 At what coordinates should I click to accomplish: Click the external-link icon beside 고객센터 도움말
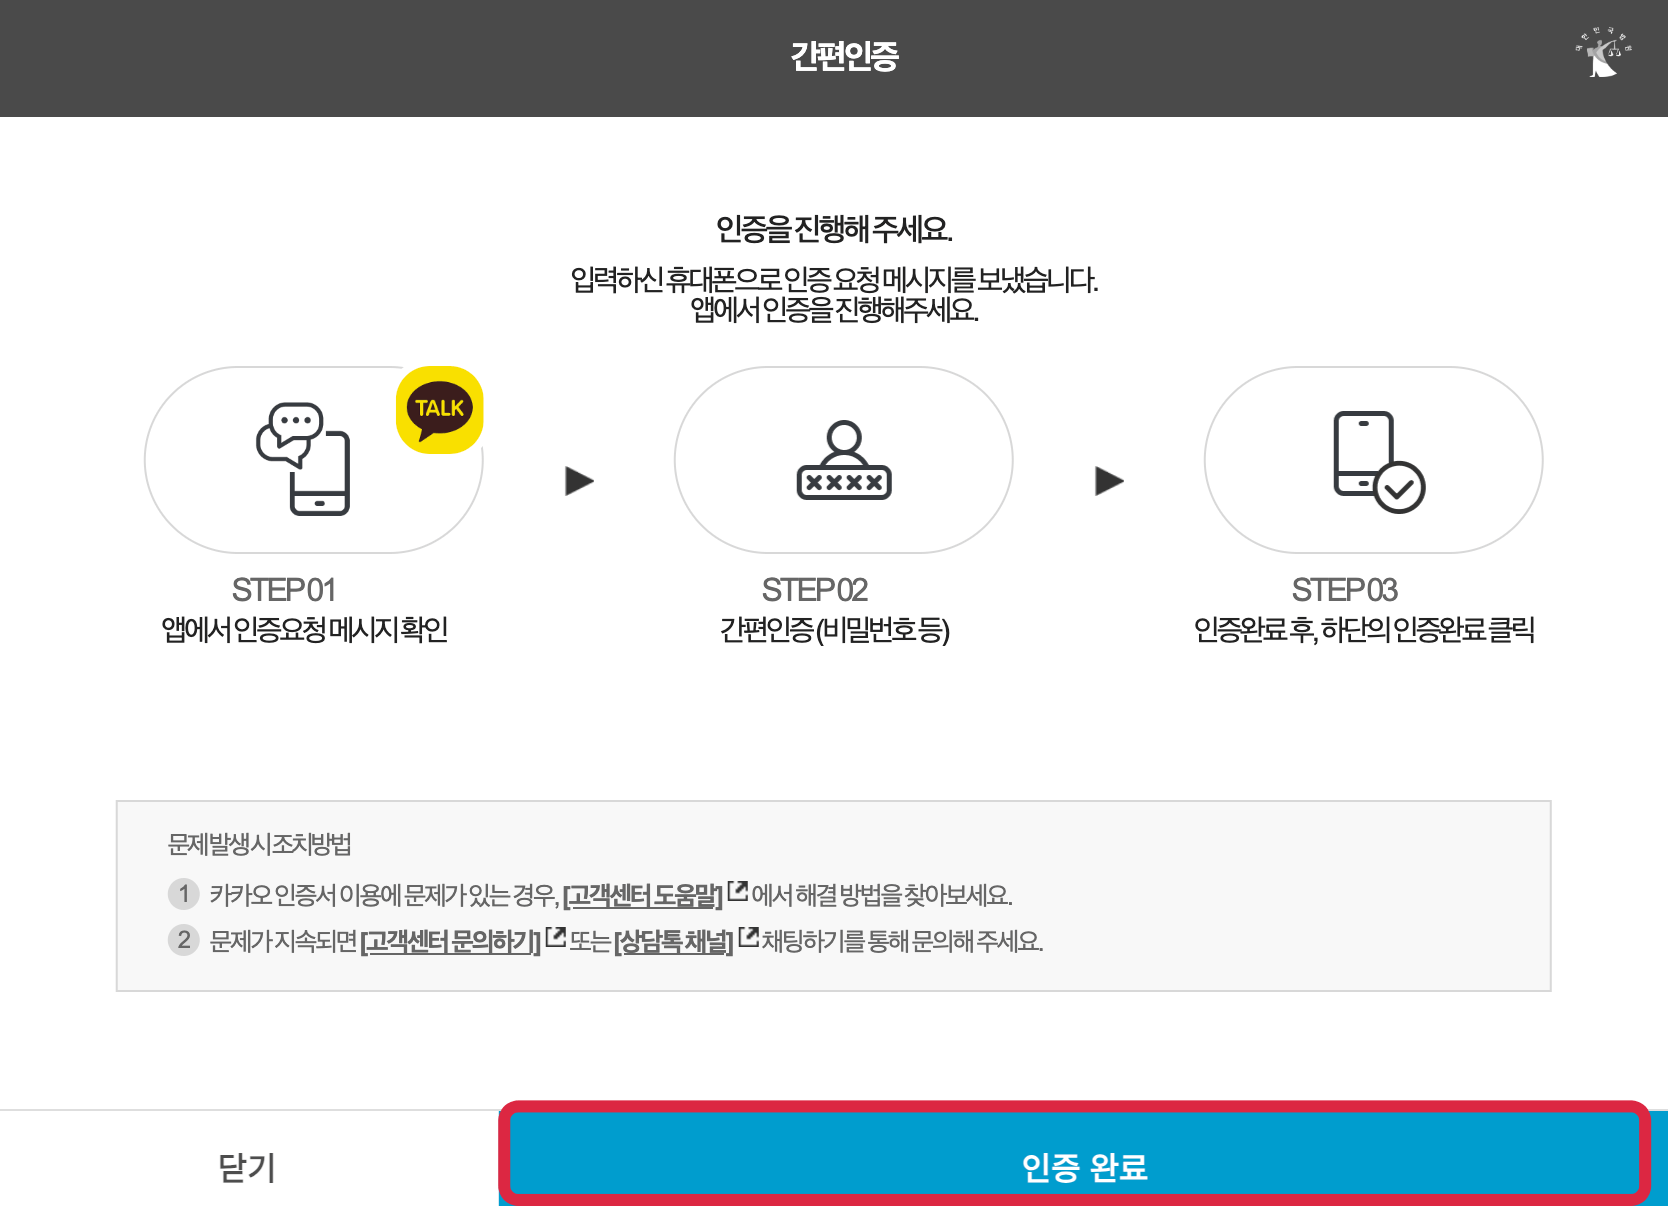[736, 890]
